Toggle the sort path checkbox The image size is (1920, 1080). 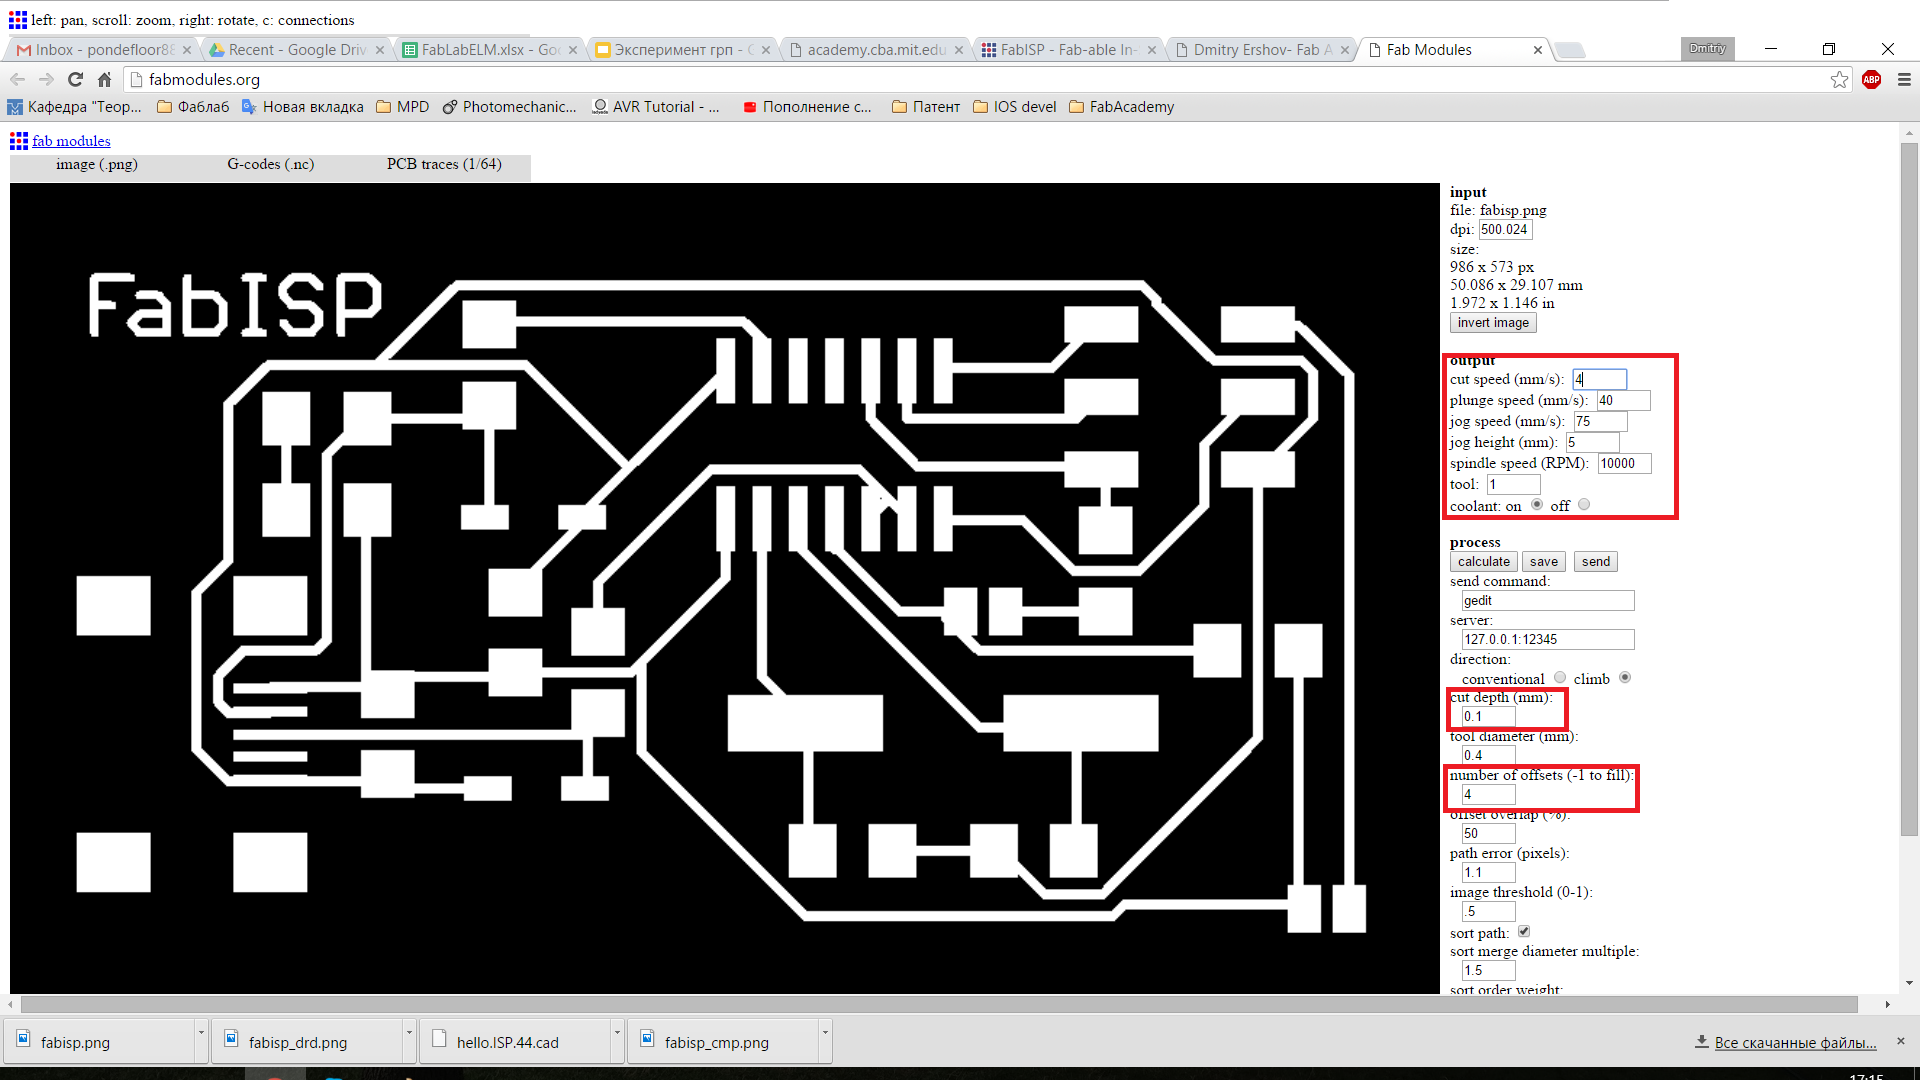[x=1524, y=932]
